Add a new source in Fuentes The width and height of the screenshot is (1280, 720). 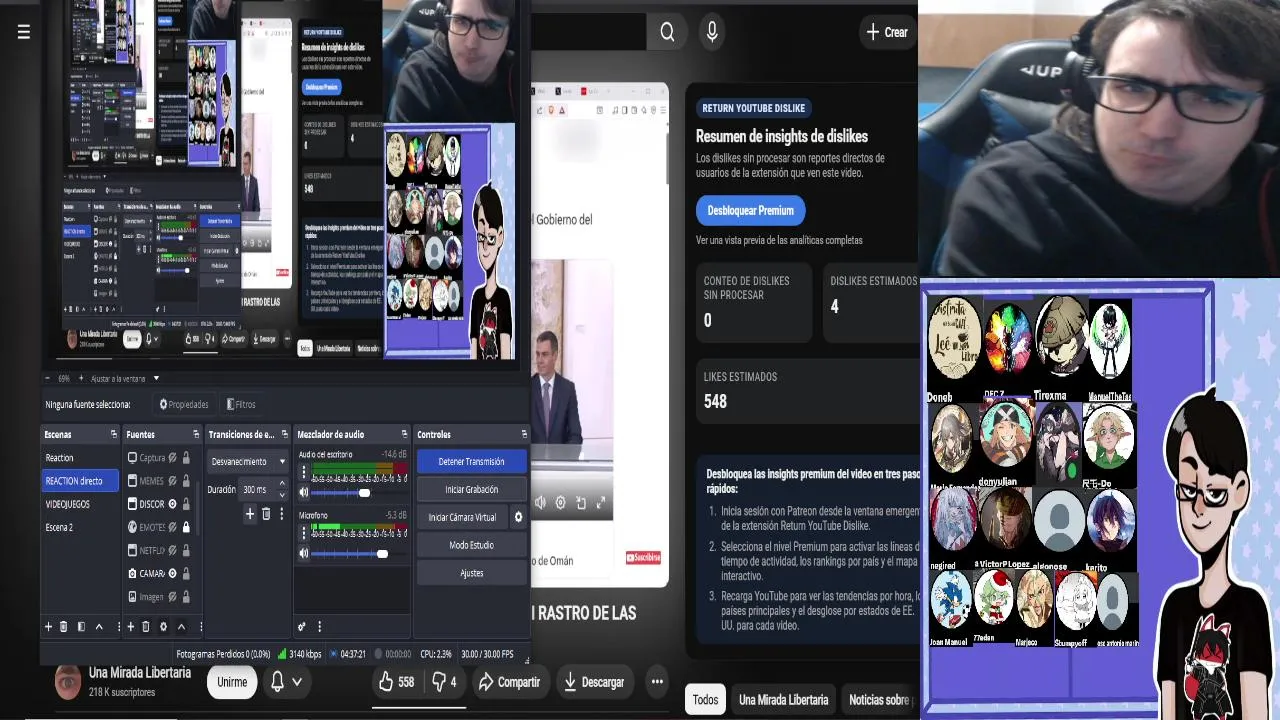tap(130, 627)
